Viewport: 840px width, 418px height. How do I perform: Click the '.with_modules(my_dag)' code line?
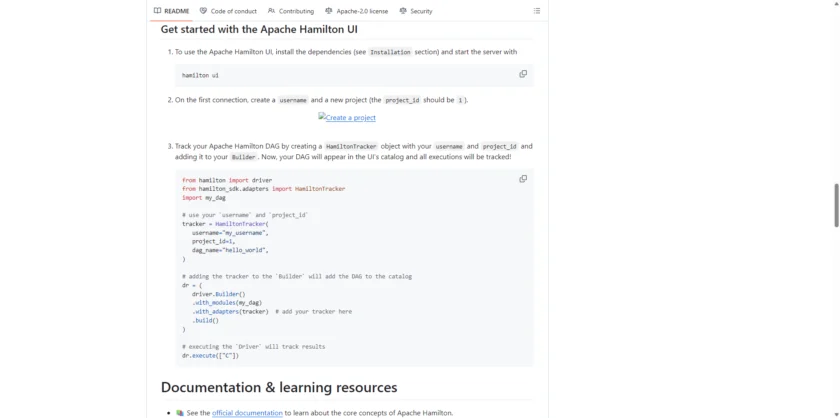pyautogui.click(x=227, y=303)
